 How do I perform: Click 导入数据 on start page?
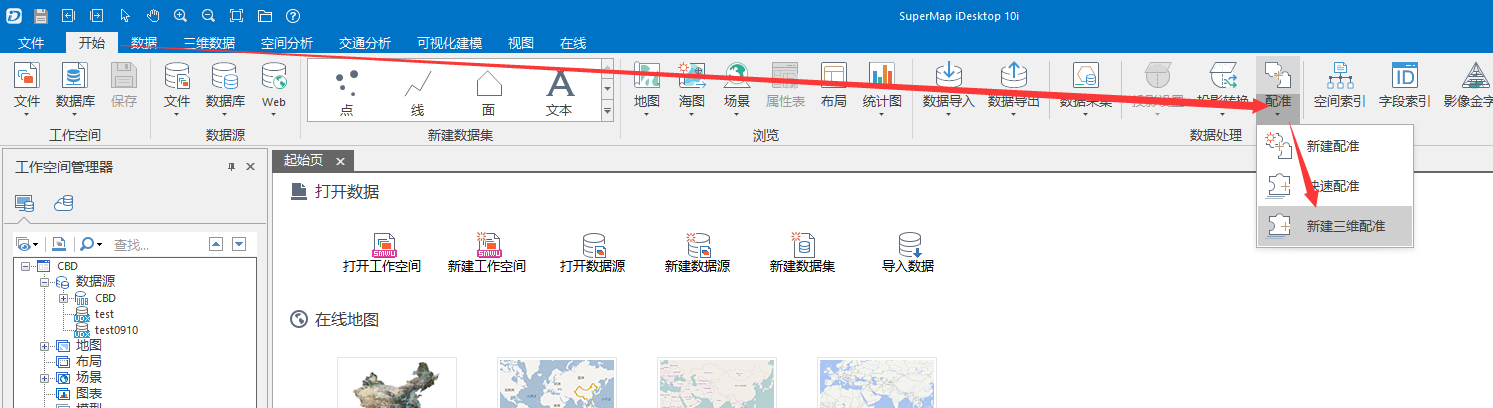pos(908,253)
